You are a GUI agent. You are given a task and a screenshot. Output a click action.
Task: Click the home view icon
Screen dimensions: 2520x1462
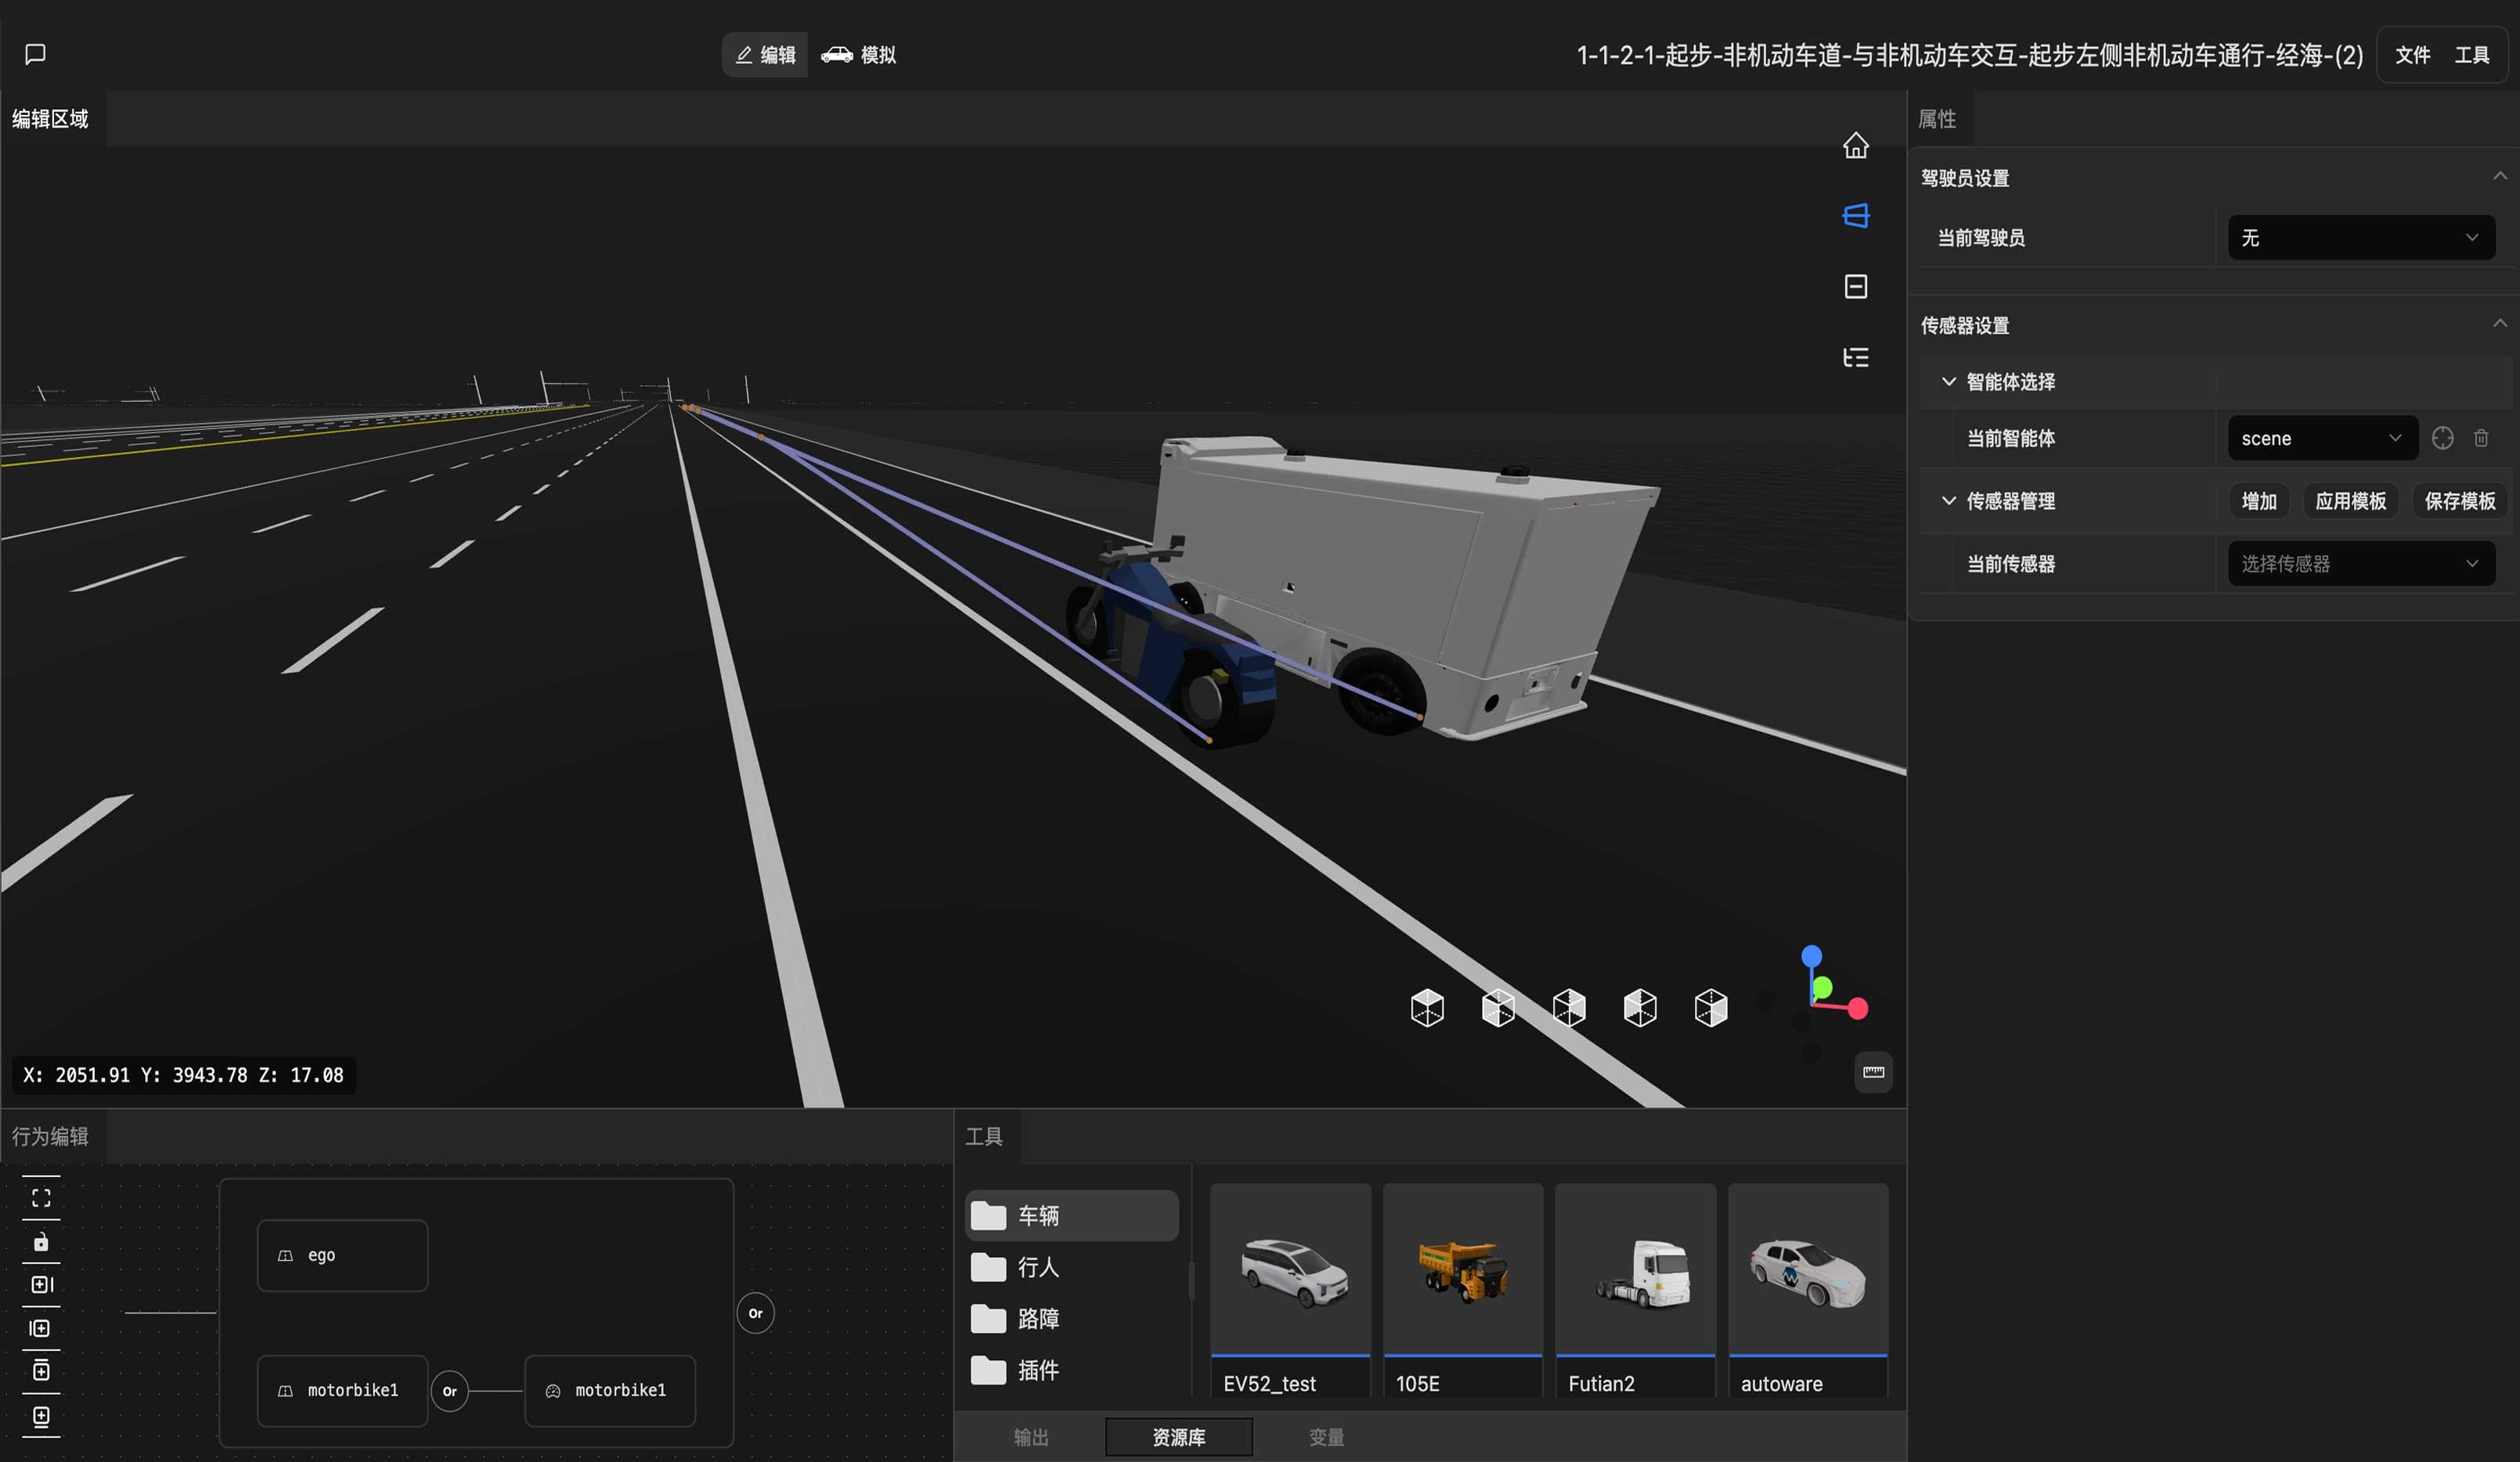tap(1855, 145)
